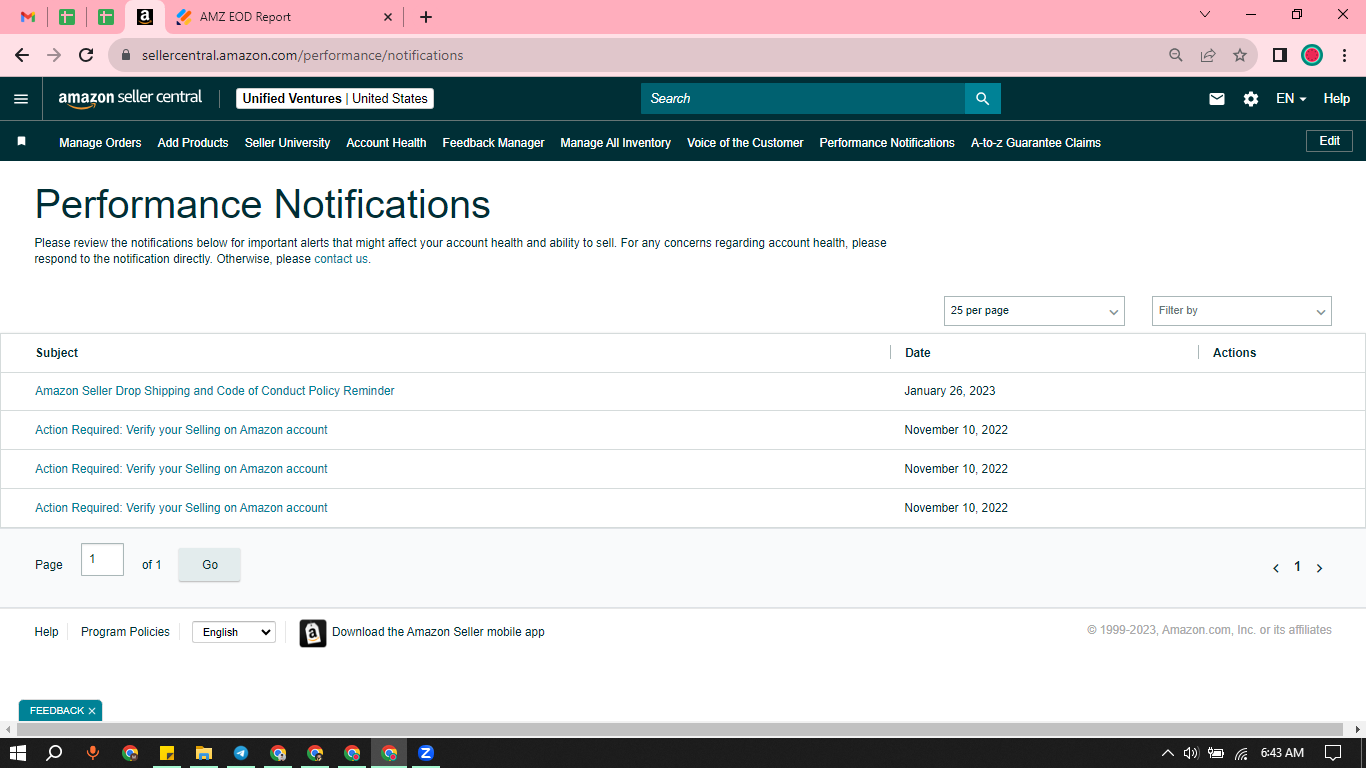Open the browser side panel icon
The image size is (1366, 768).
pos(1279,55)
